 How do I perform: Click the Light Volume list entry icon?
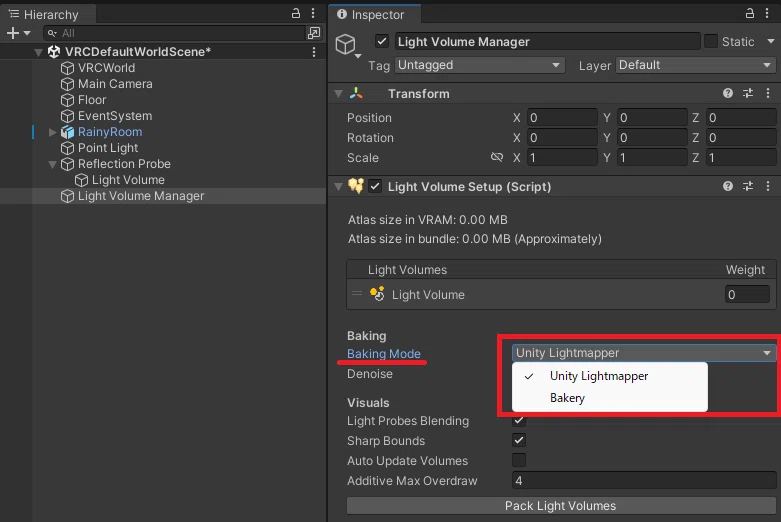tap(377, 294)
